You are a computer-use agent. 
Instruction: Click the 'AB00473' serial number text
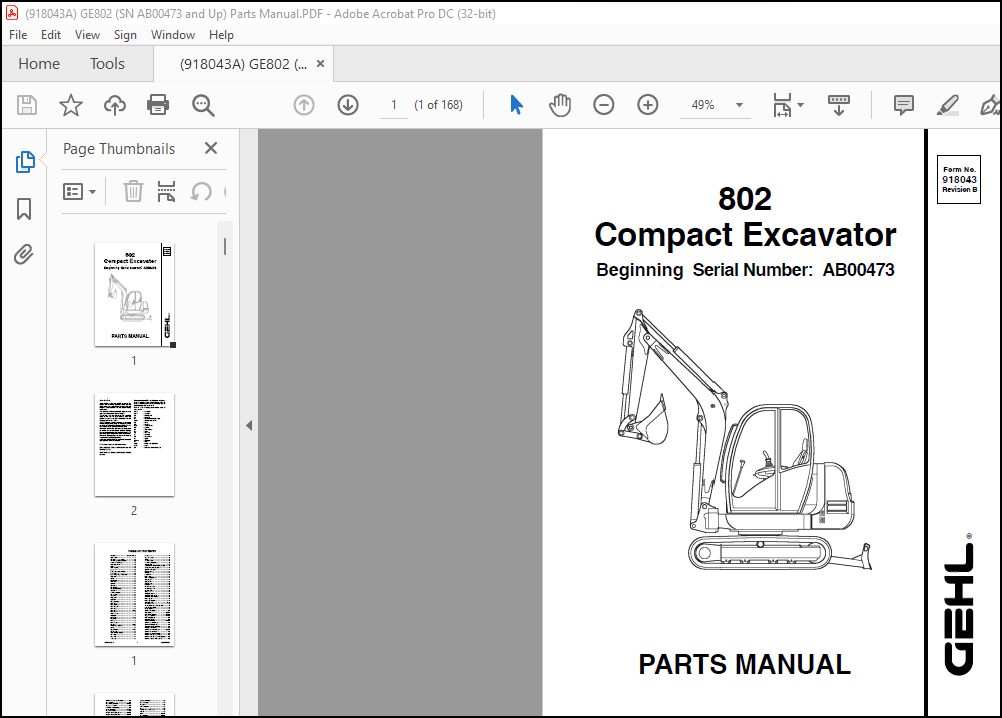tap(858, 270)
